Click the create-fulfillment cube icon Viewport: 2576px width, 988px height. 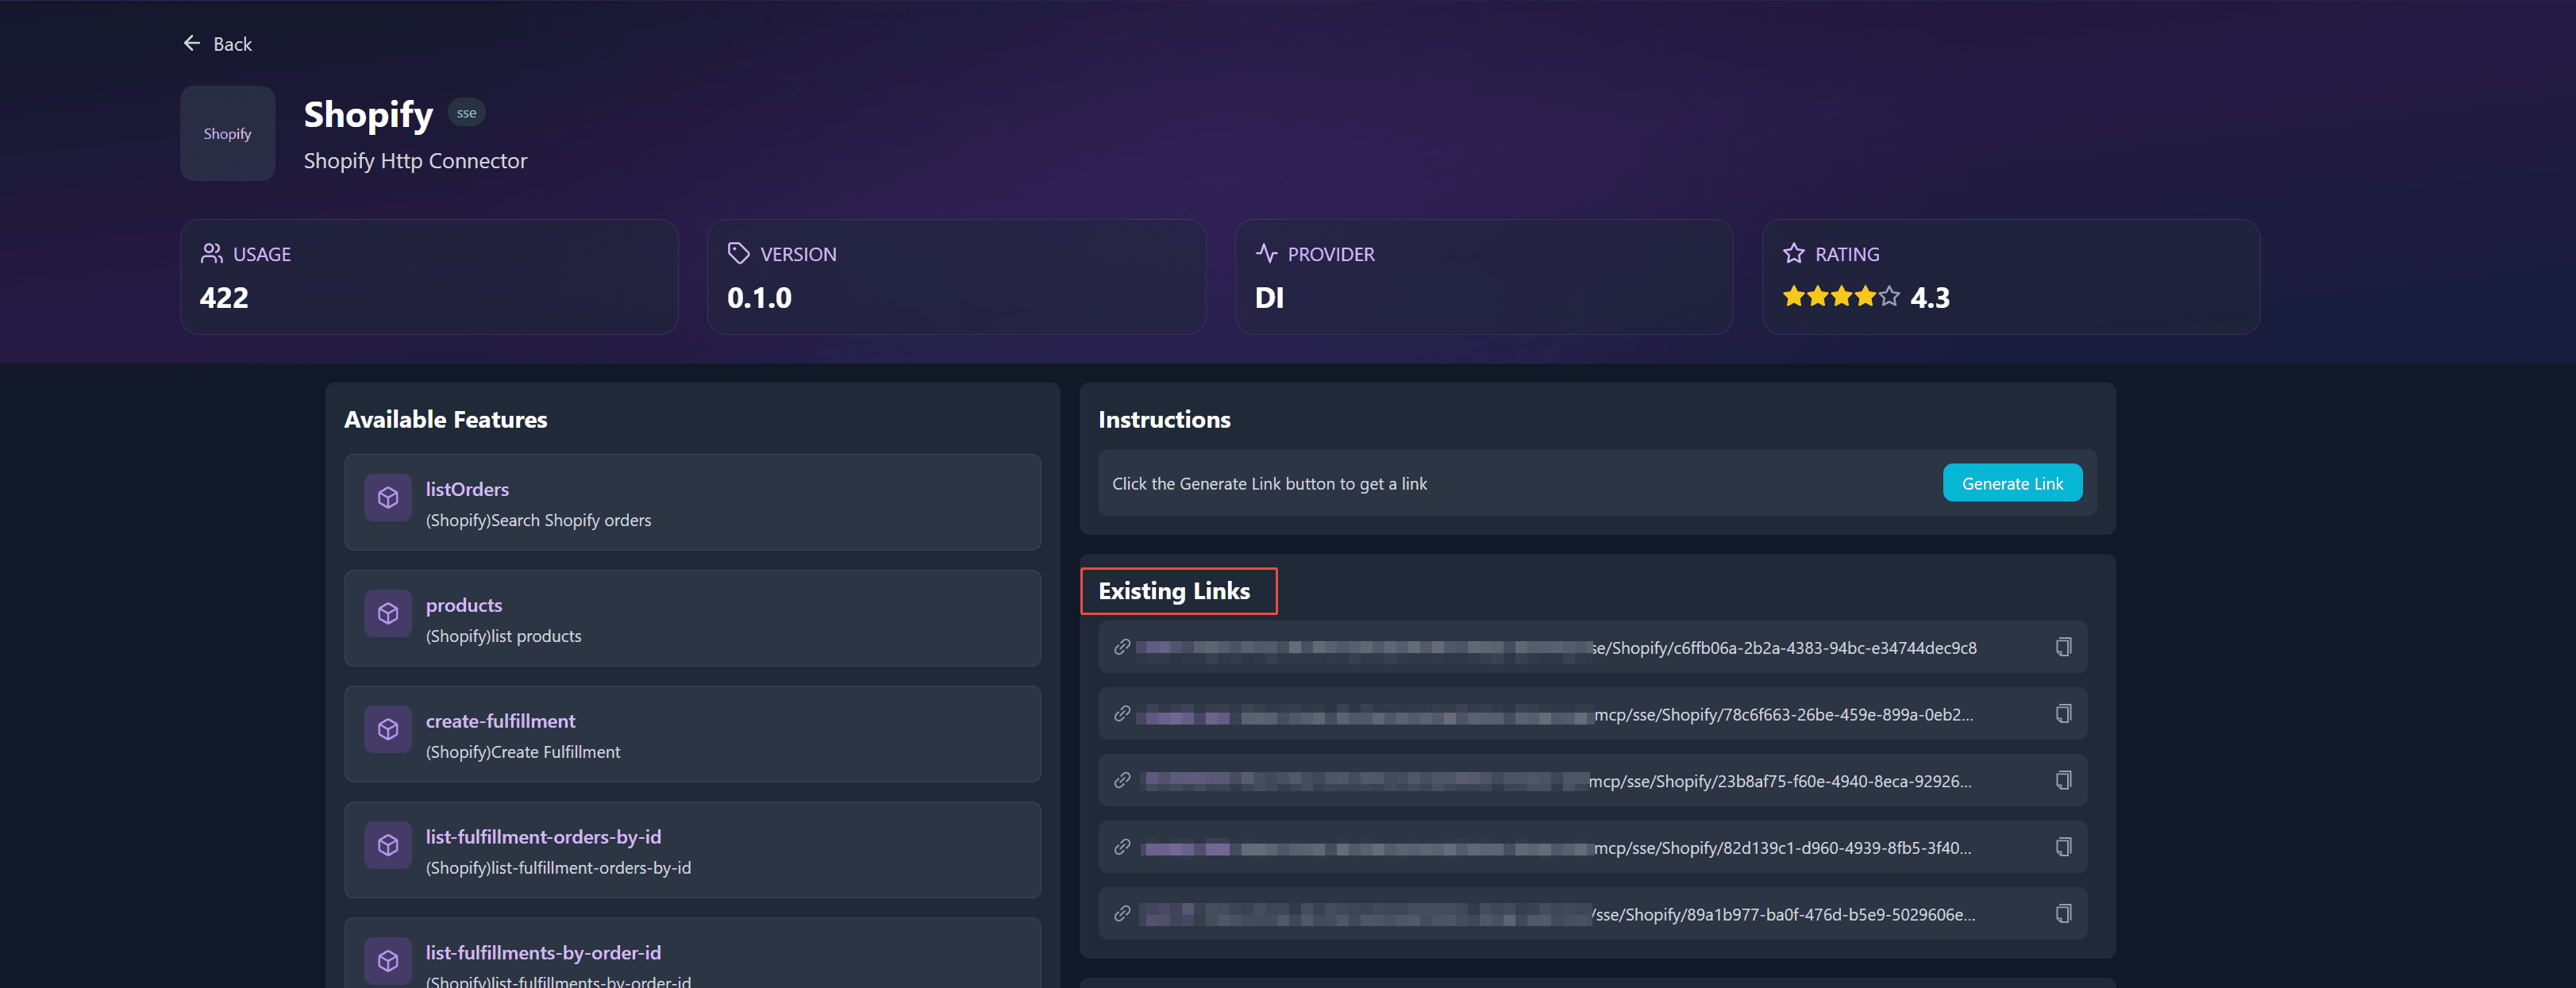tap(388, 730)
